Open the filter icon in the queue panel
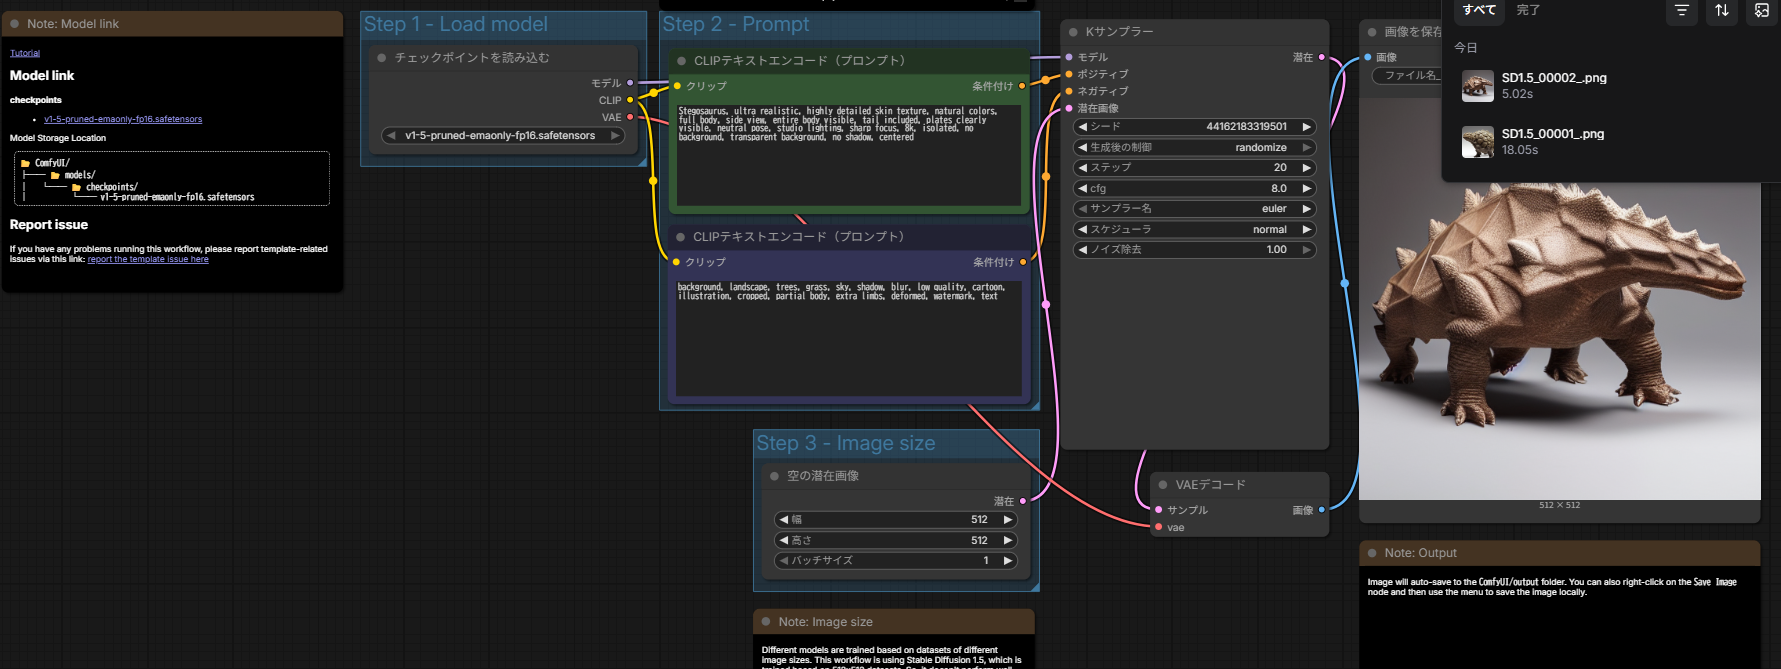 tap(1681, 10)
